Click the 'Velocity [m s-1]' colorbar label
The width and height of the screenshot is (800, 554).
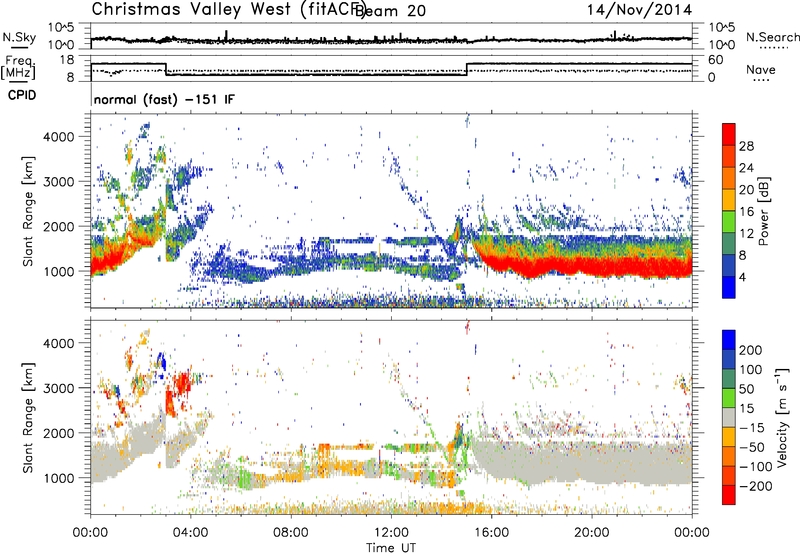point(782,417)
